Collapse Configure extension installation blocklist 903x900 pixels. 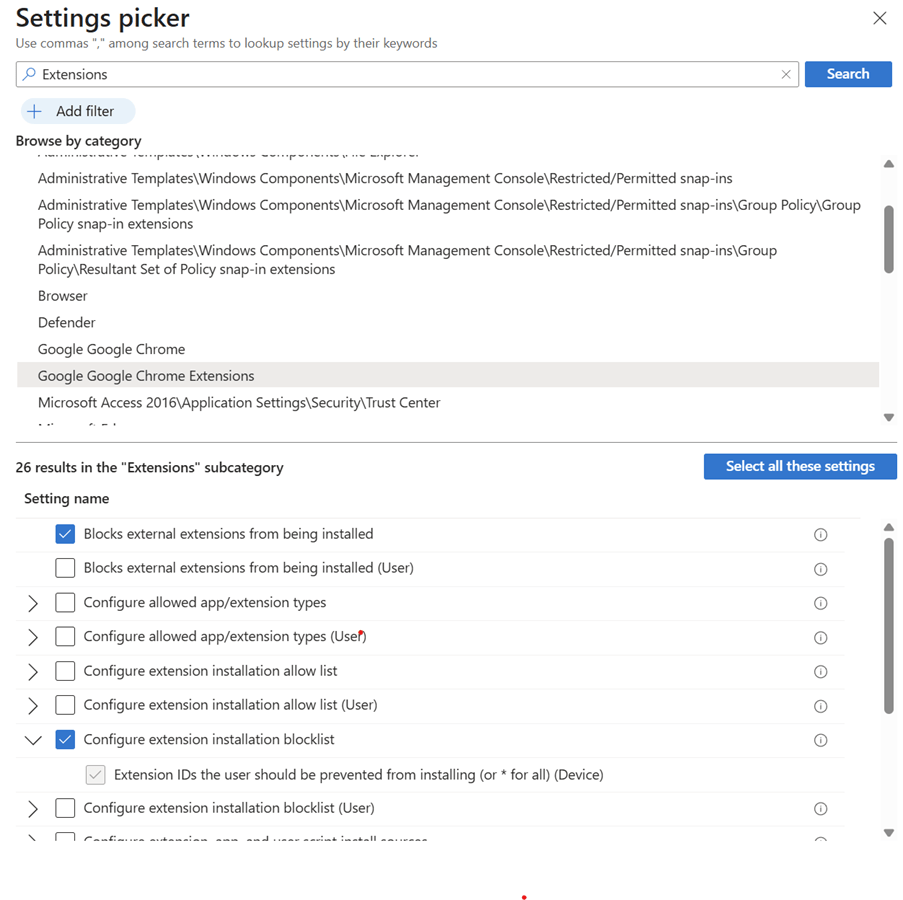pyautogui.click(x=33, y=740)
